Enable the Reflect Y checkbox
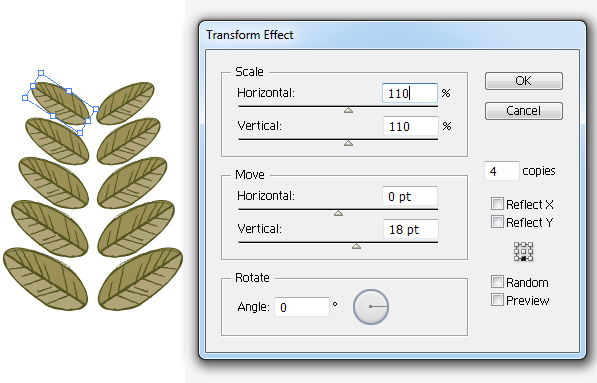The height and width of the screenshot is (383, 597). coord(497,222)
